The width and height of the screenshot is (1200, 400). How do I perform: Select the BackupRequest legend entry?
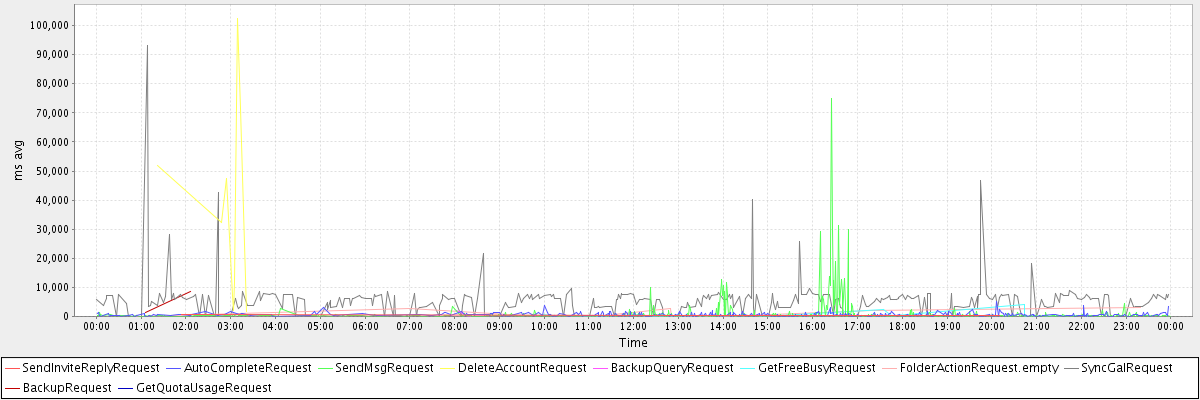(66, 387)
